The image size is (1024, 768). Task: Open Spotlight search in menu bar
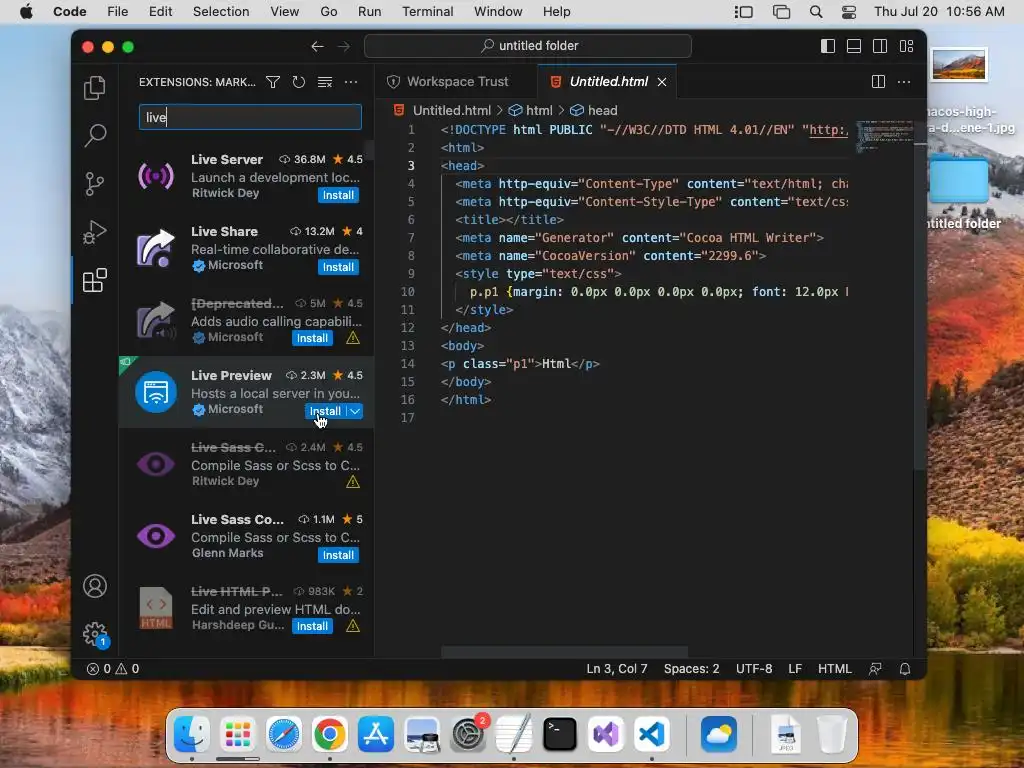point(816,12)
